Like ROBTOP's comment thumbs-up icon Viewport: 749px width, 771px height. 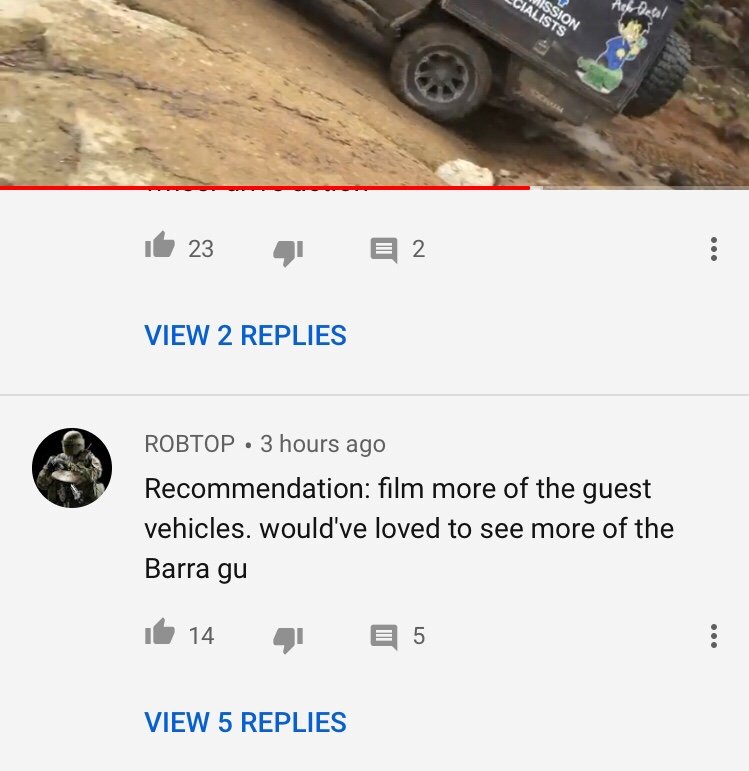click(x=160, y=632)
